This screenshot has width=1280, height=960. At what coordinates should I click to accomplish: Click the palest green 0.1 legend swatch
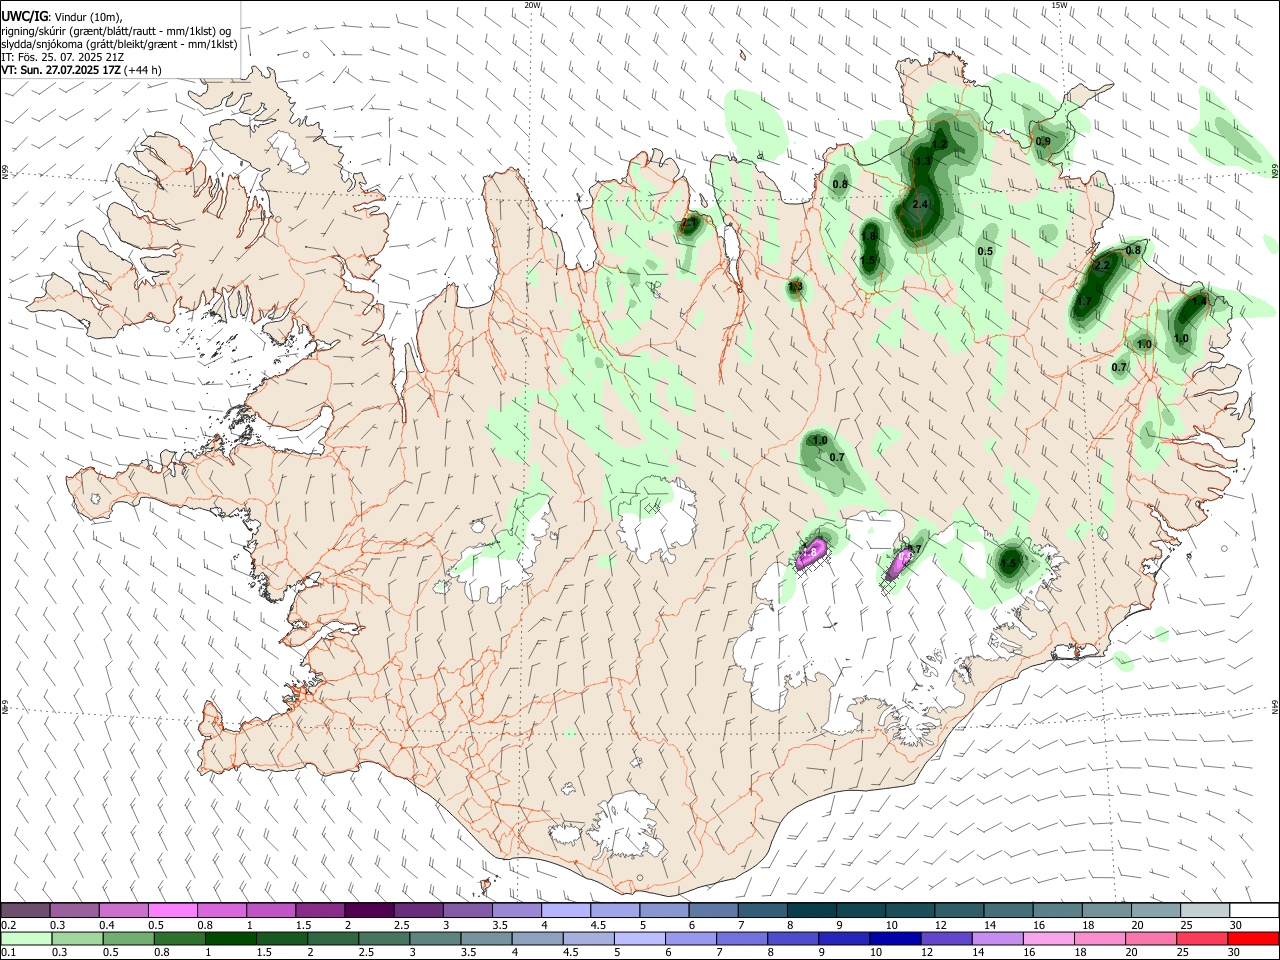25,938
